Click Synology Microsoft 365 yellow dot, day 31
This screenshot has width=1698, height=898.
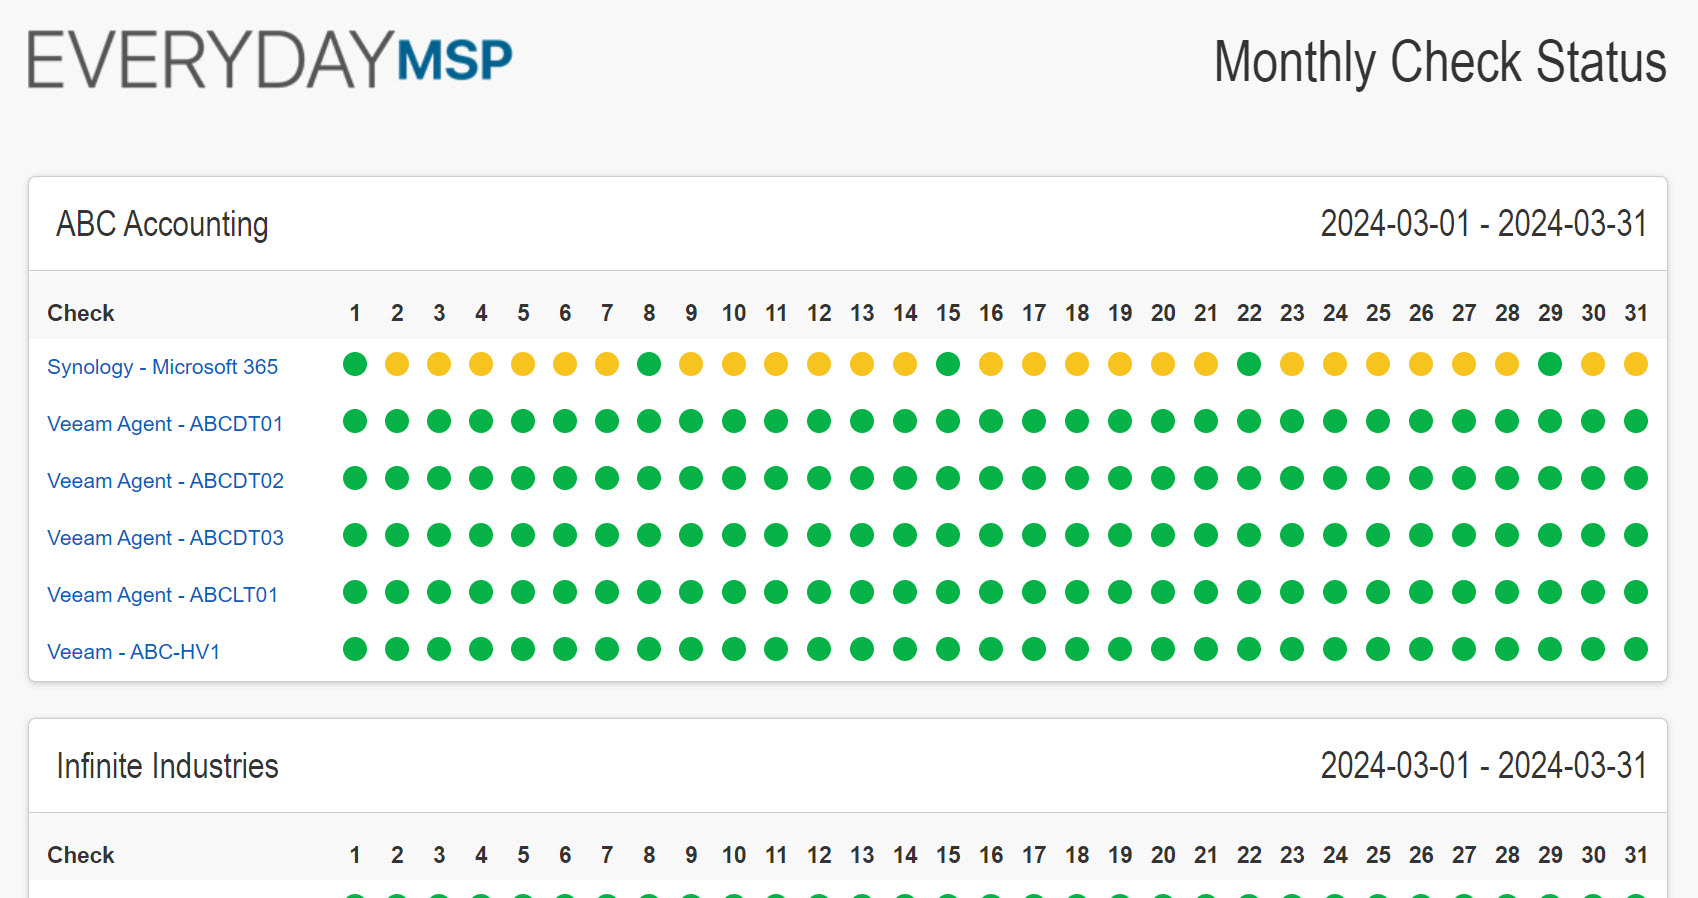tap(1636, 364)
